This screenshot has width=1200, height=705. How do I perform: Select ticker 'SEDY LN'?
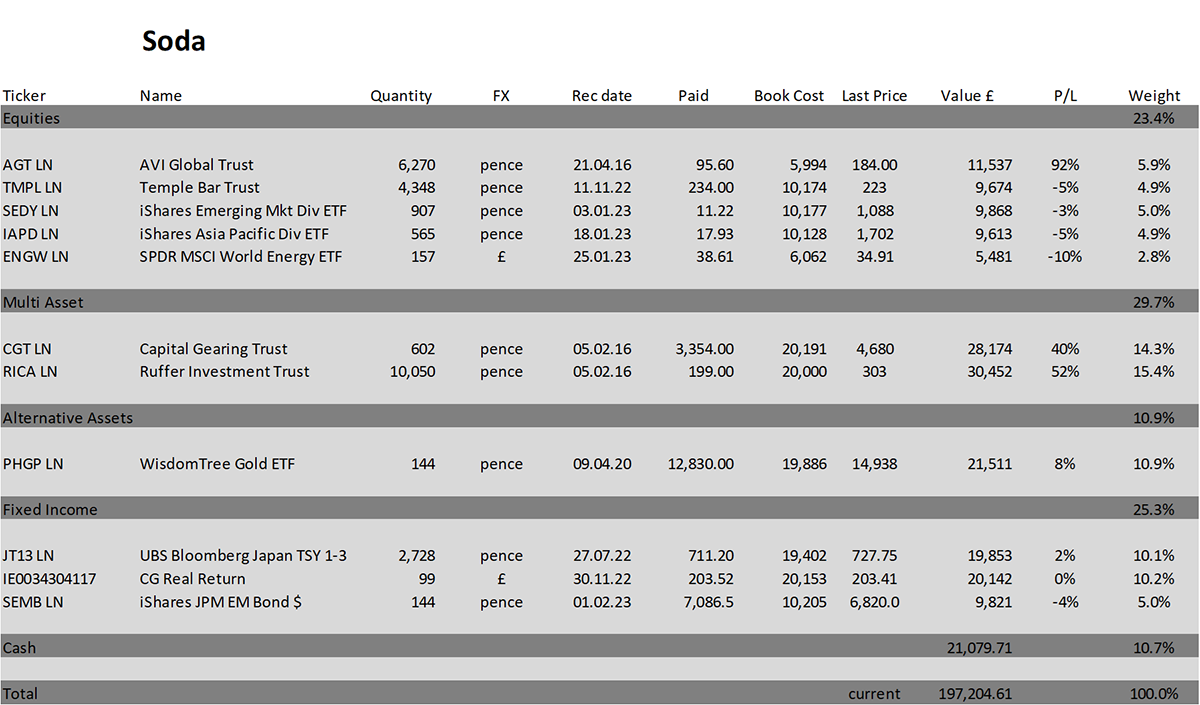click(x=31, y=211)
